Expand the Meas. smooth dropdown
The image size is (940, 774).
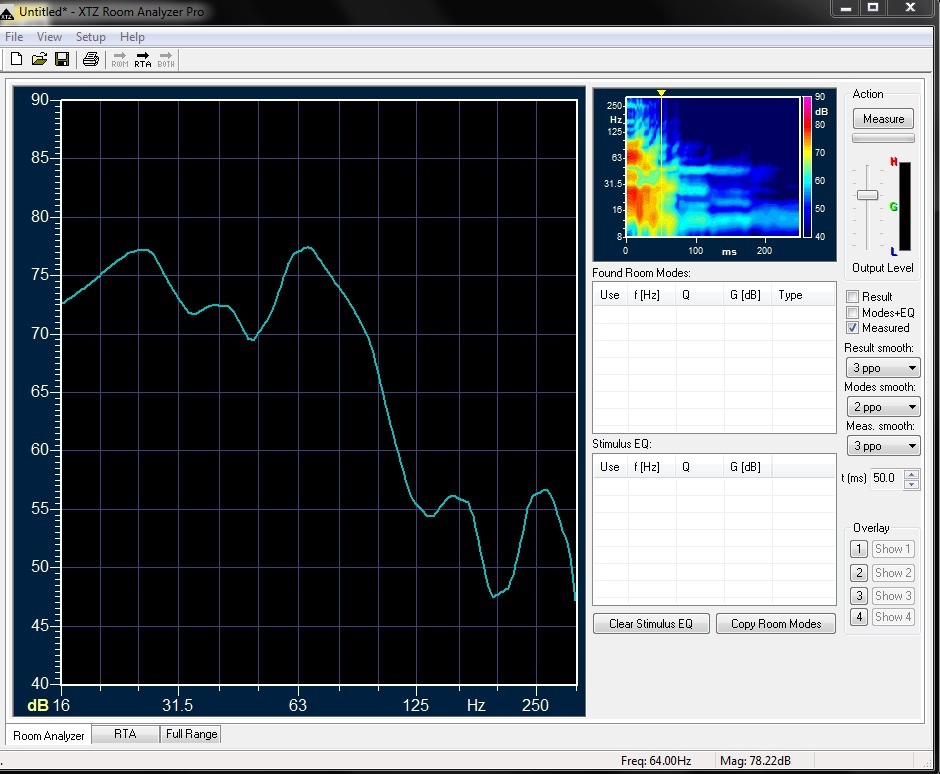(x=883, y=445)
